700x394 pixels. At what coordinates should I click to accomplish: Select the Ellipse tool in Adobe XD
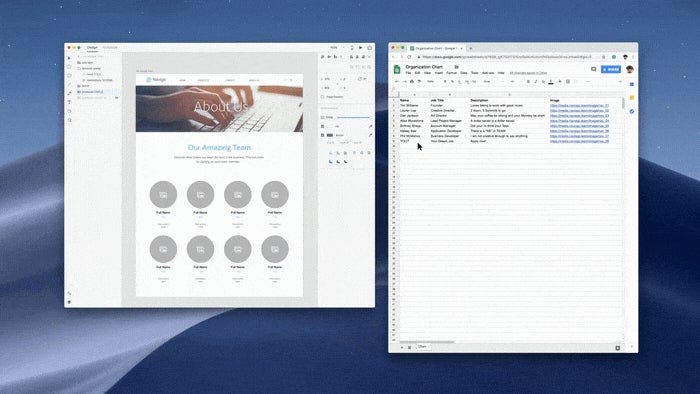[69, 76]
